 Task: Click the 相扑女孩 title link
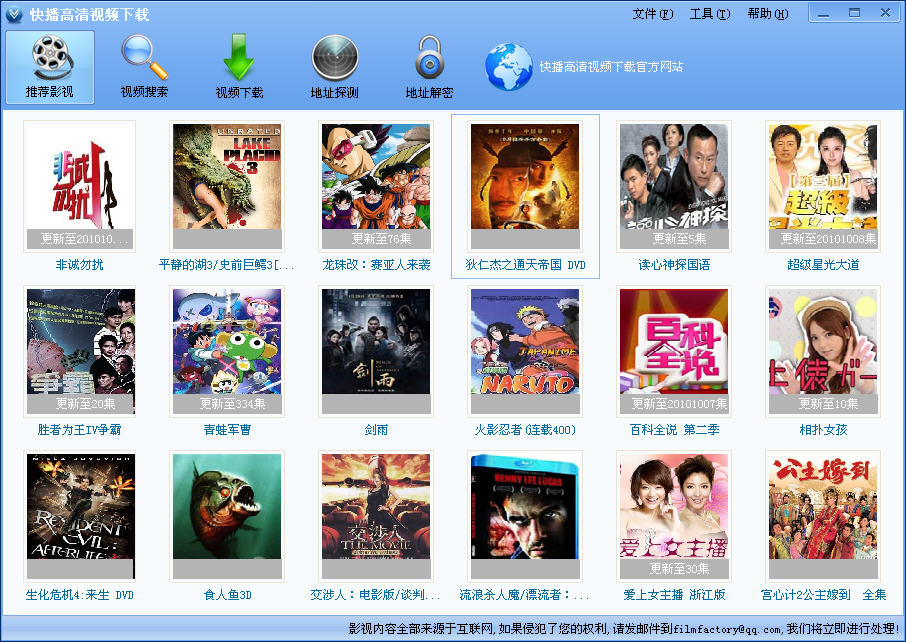(x=823, y=429)
